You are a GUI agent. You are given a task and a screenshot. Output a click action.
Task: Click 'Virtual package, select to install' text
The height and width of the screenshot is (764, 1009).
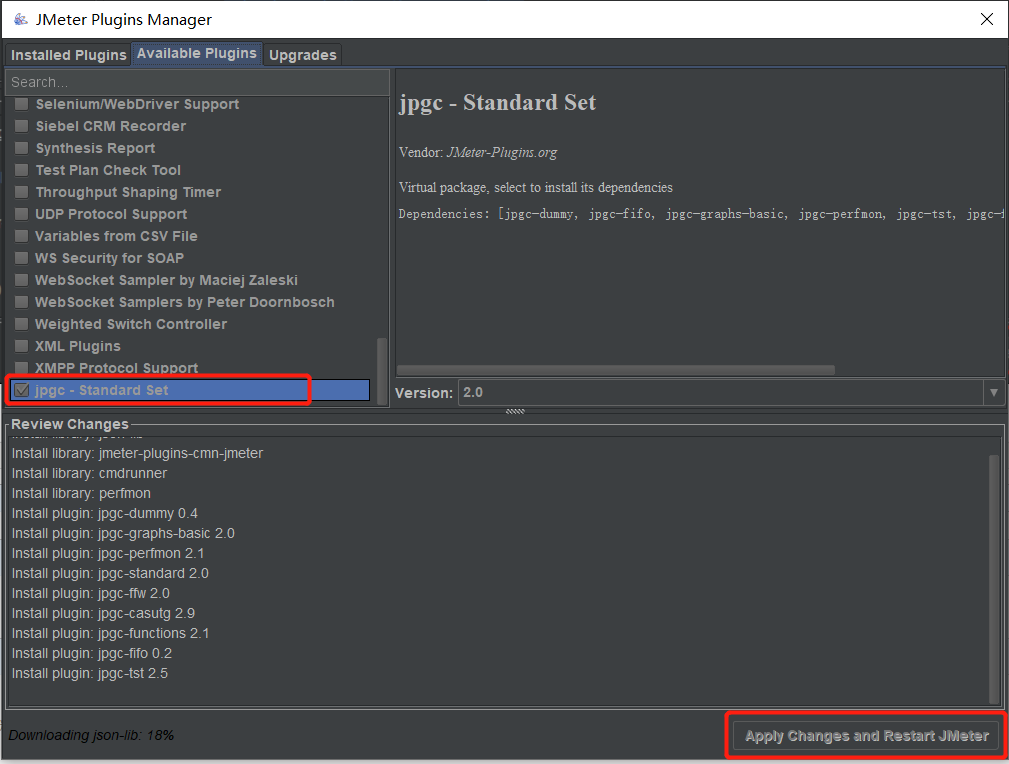(535, 187)
